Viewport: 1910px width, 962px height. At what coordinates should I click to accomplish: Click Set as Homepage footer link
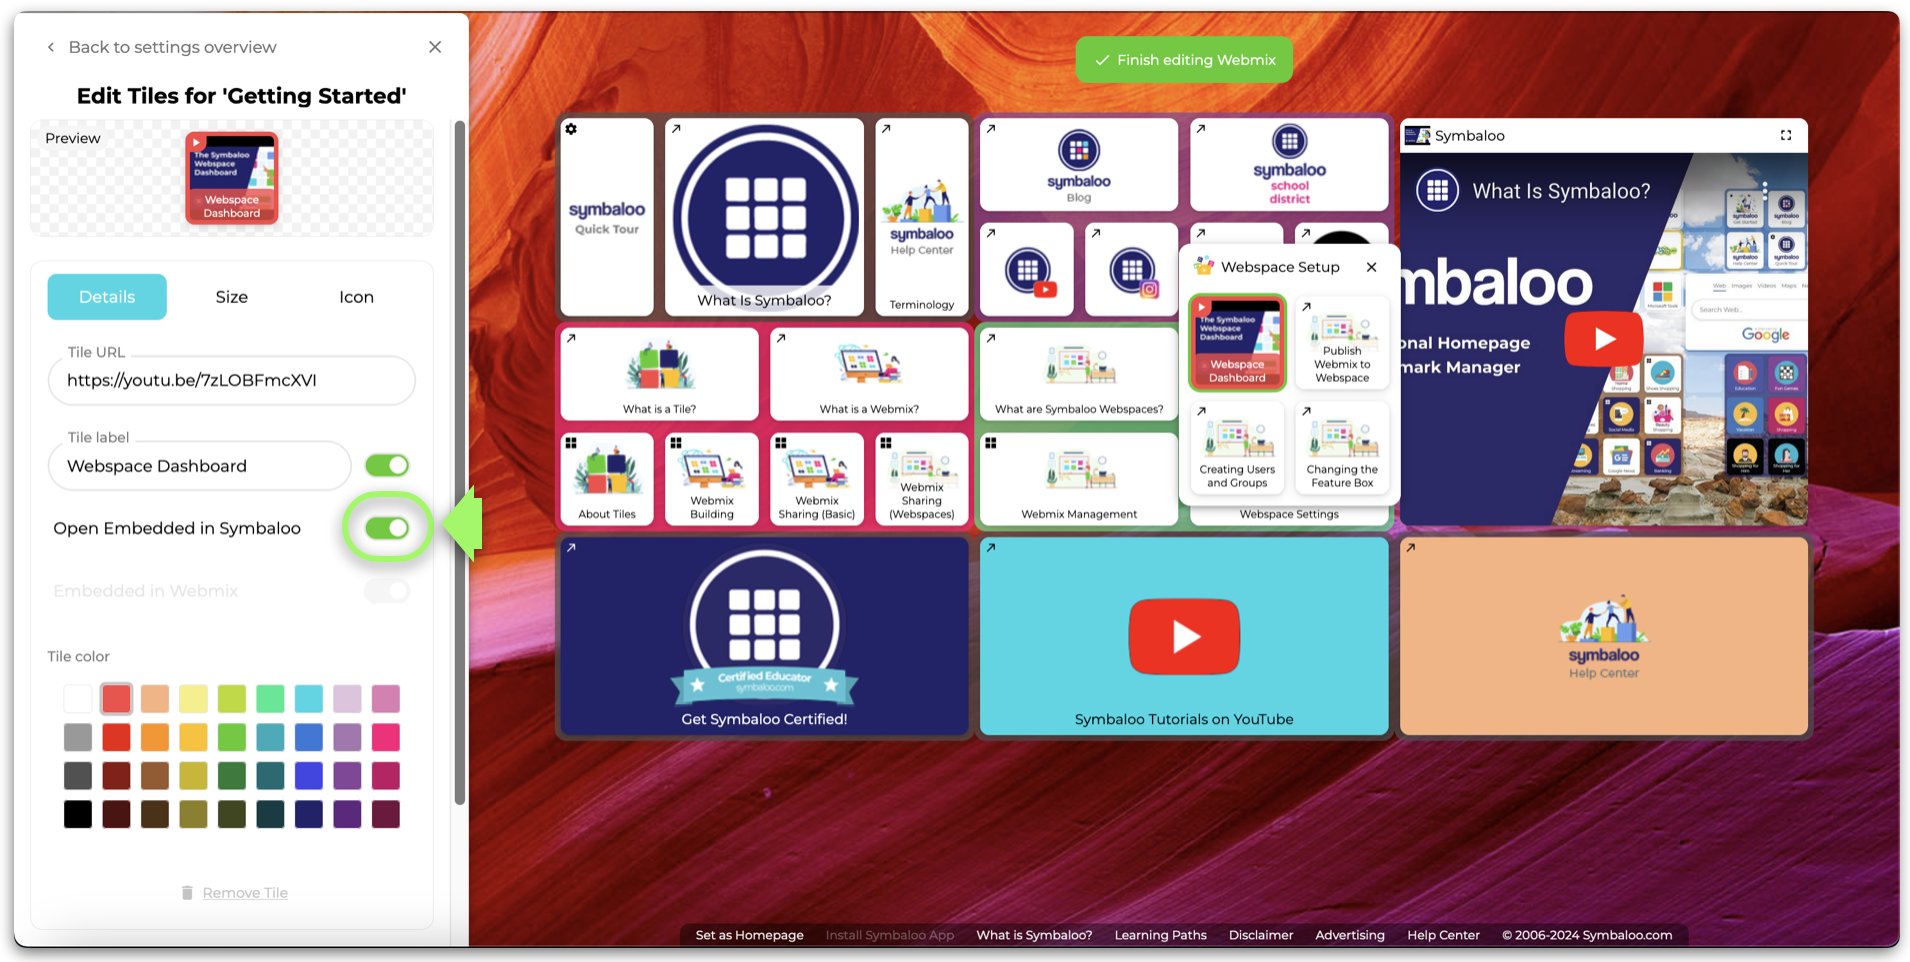(749, 935)
